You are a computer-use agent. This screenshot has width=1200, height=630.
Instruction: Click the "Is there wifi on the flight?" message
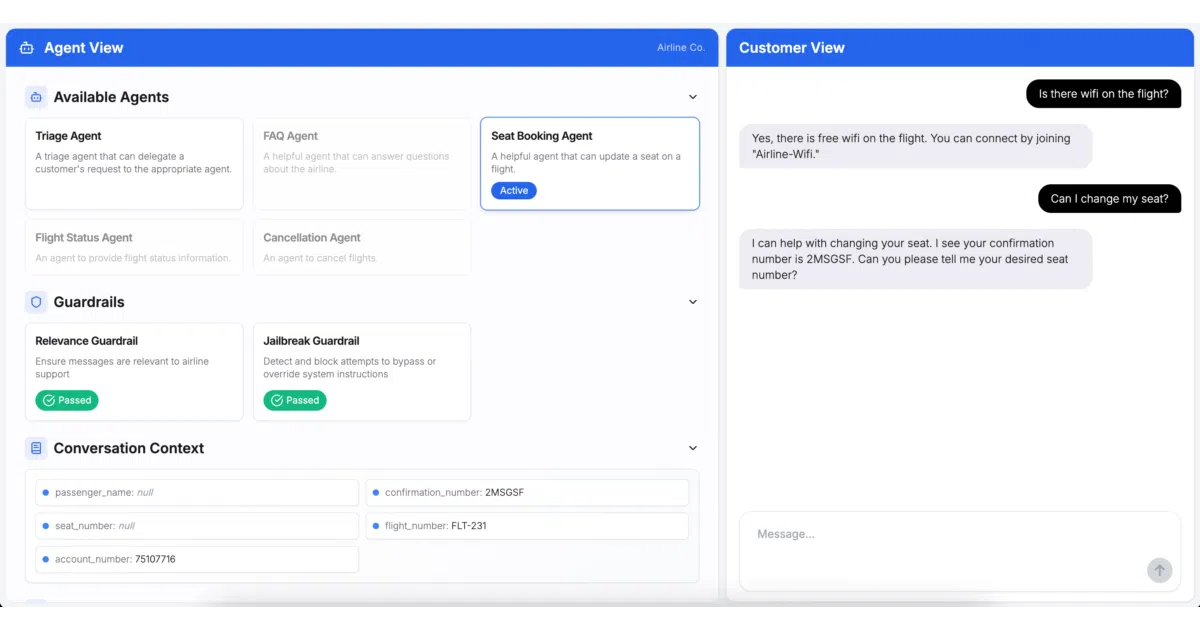(1103, 94)
